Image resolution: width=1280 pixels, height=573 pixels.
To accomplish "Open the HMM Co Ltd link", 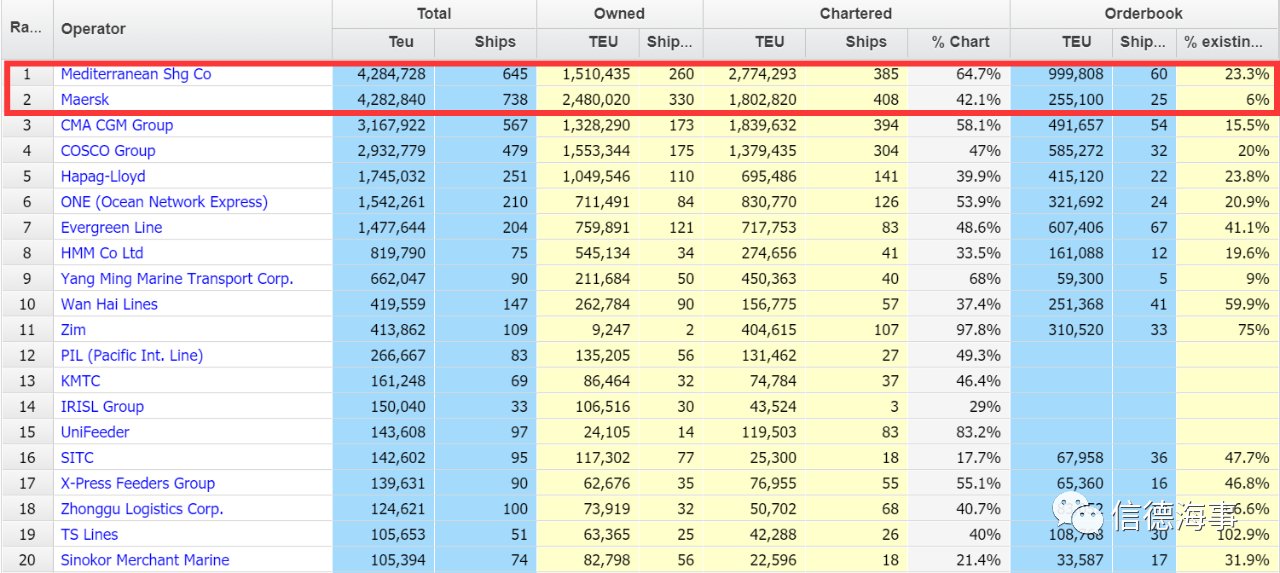I will [102, 253].
